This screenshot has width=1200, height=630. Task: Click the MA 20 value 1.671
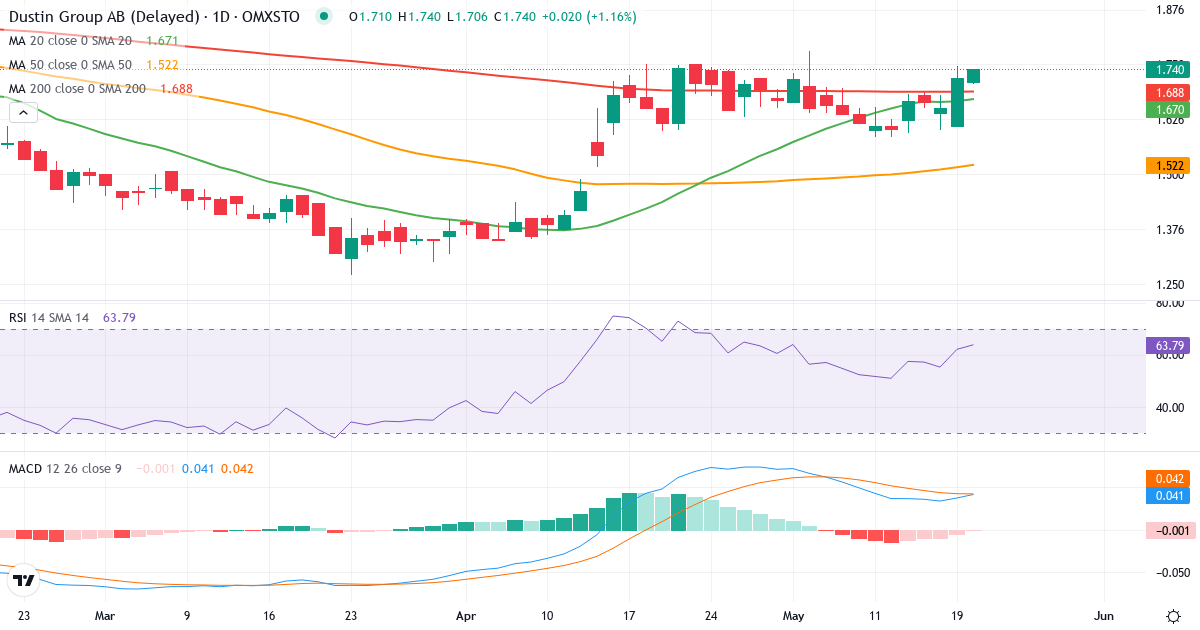(162, 41)
